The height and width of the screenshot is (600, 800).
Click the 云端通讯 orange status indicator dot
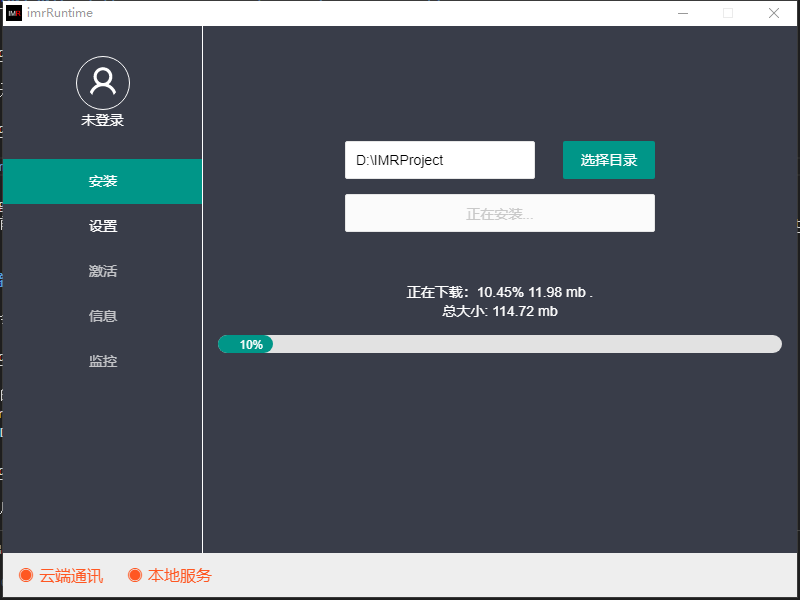tap(26, 575)
